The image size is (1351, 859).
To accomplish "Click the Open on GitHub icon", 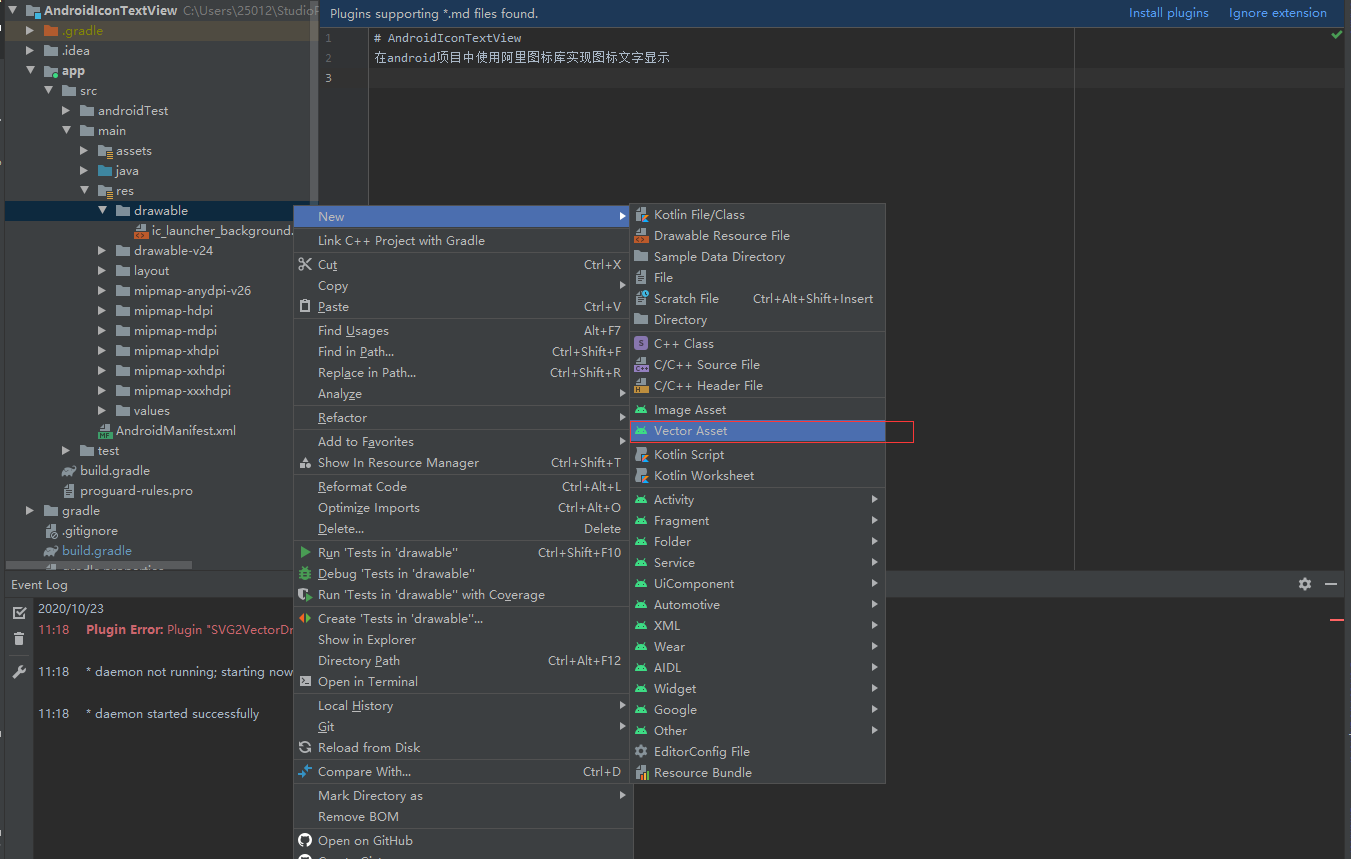I will click(306, 841).
